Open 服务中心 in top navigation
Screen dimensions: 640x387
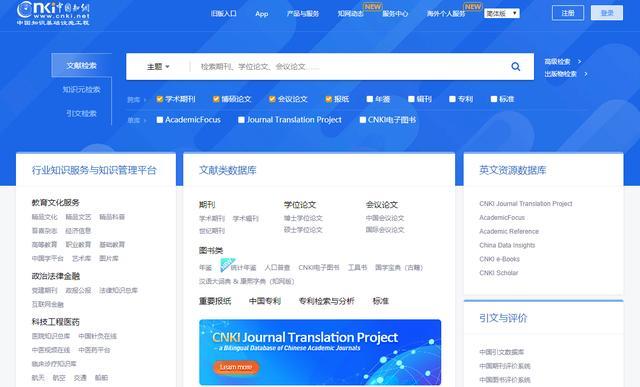[395, 13]
